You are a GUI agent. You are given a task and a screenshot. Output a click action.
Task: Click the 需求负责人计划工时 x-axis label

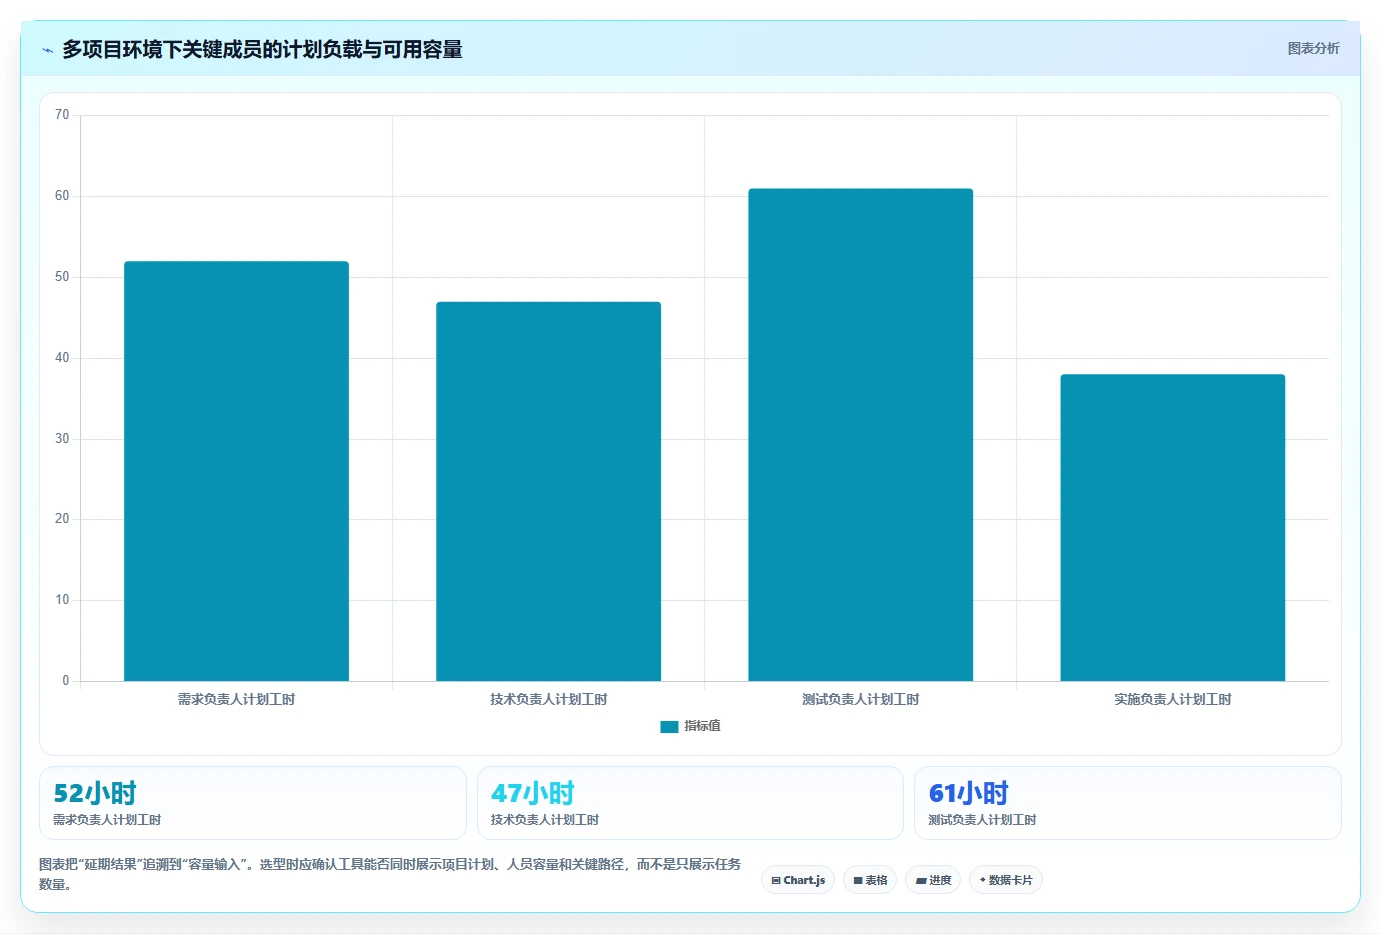236,700
